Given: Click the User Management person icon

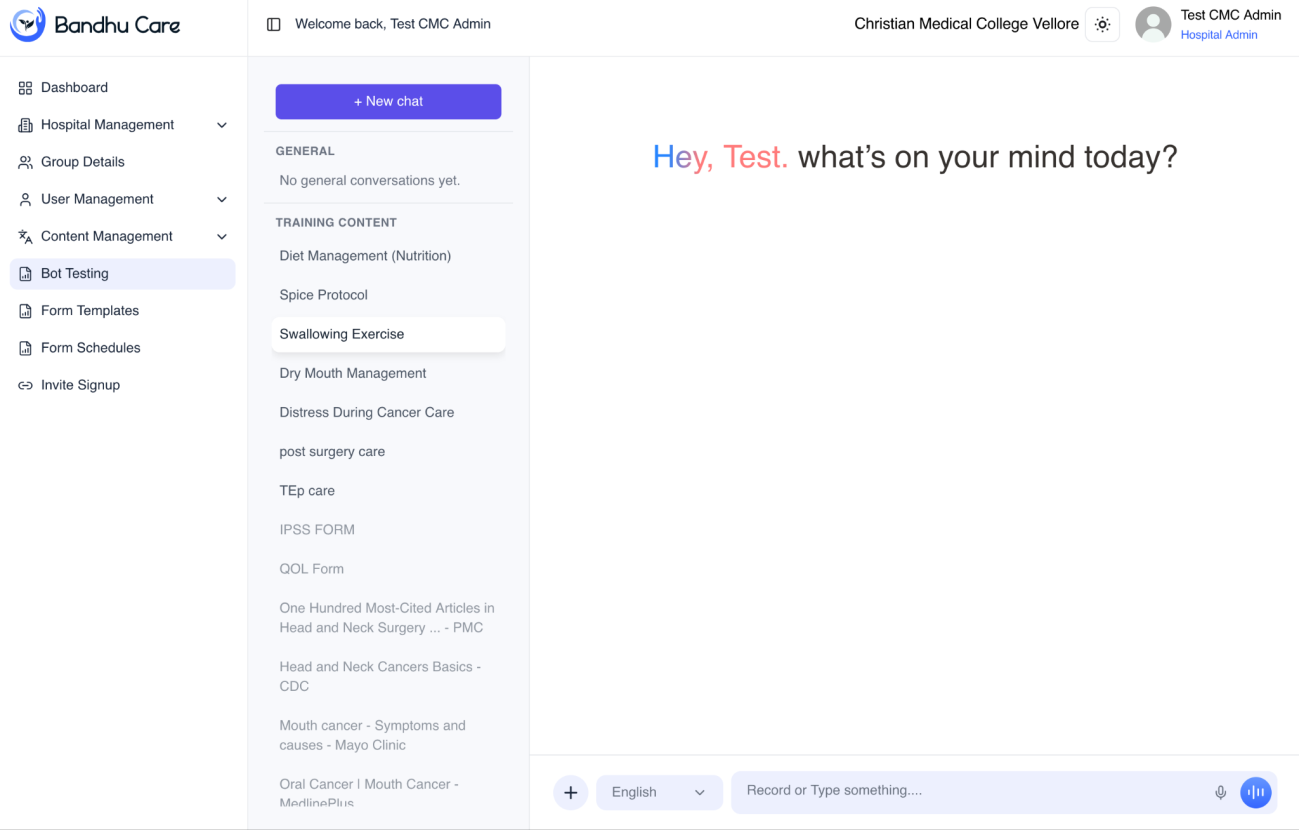Looking at the screenshot, I should coord(26,199).
